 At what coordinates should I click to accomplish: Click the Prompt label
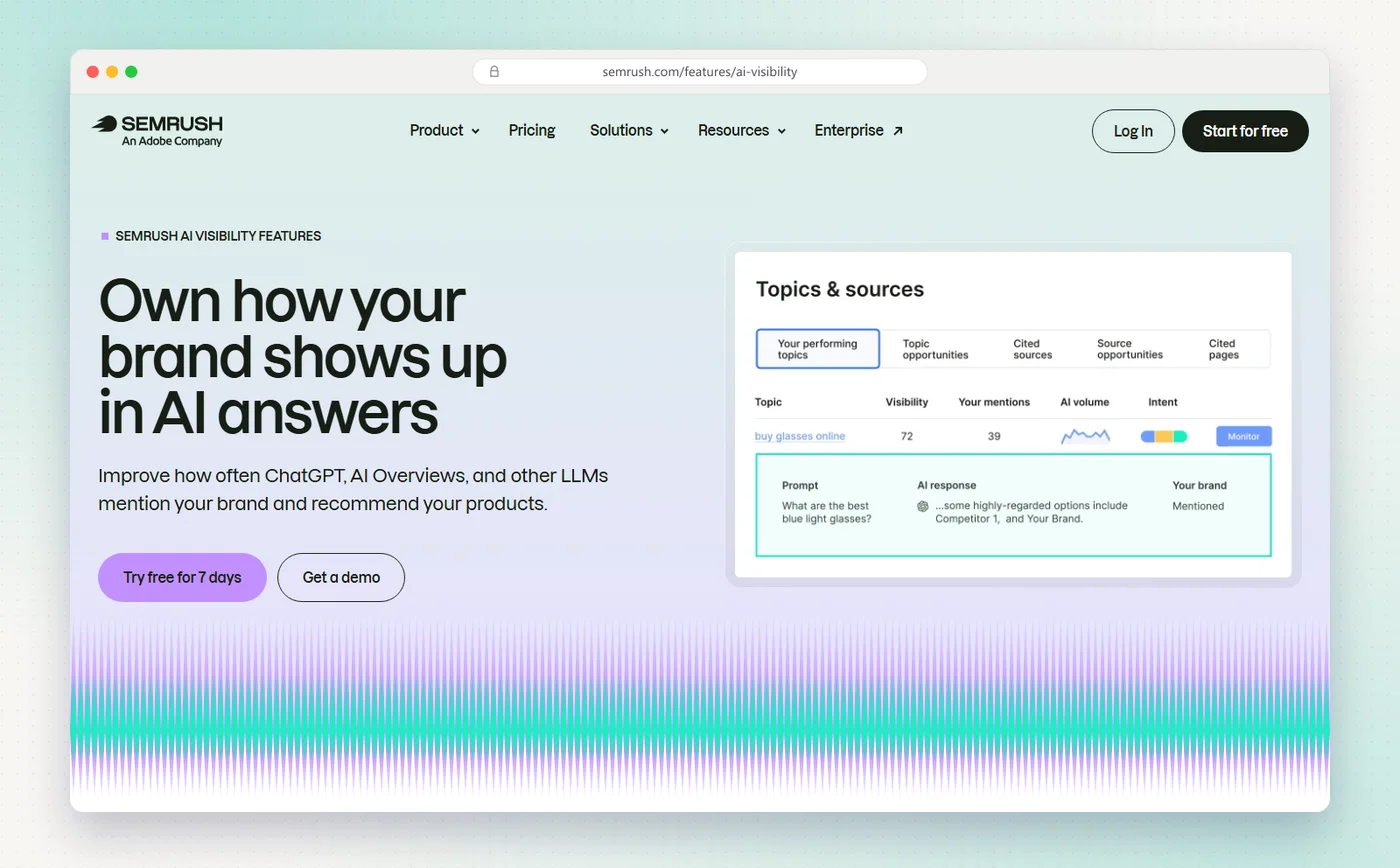click(x=800, y=485)
